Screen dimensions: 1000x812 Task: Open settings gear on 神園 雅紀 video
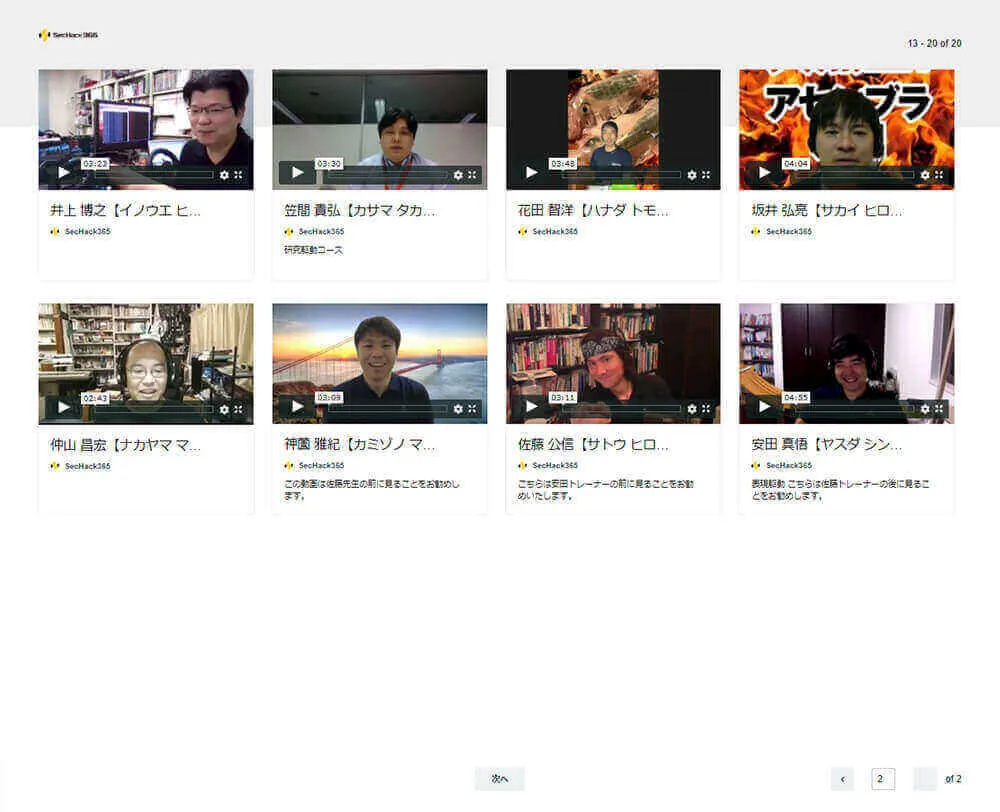(458, 409)
